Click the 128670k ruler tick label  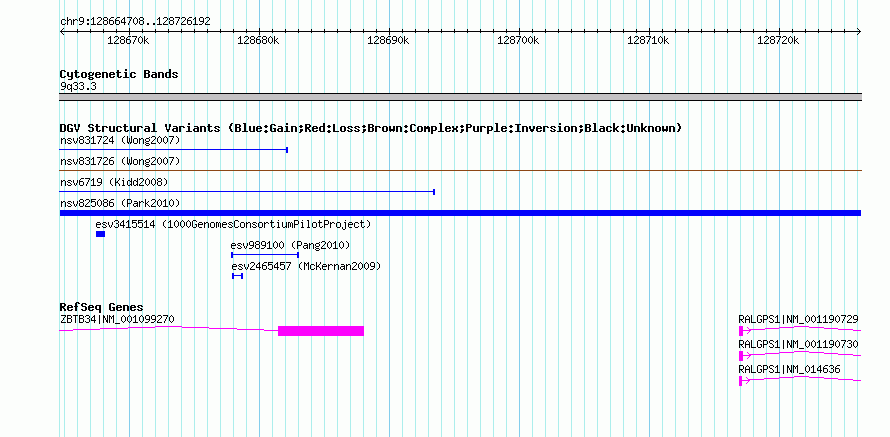[128, 41]
